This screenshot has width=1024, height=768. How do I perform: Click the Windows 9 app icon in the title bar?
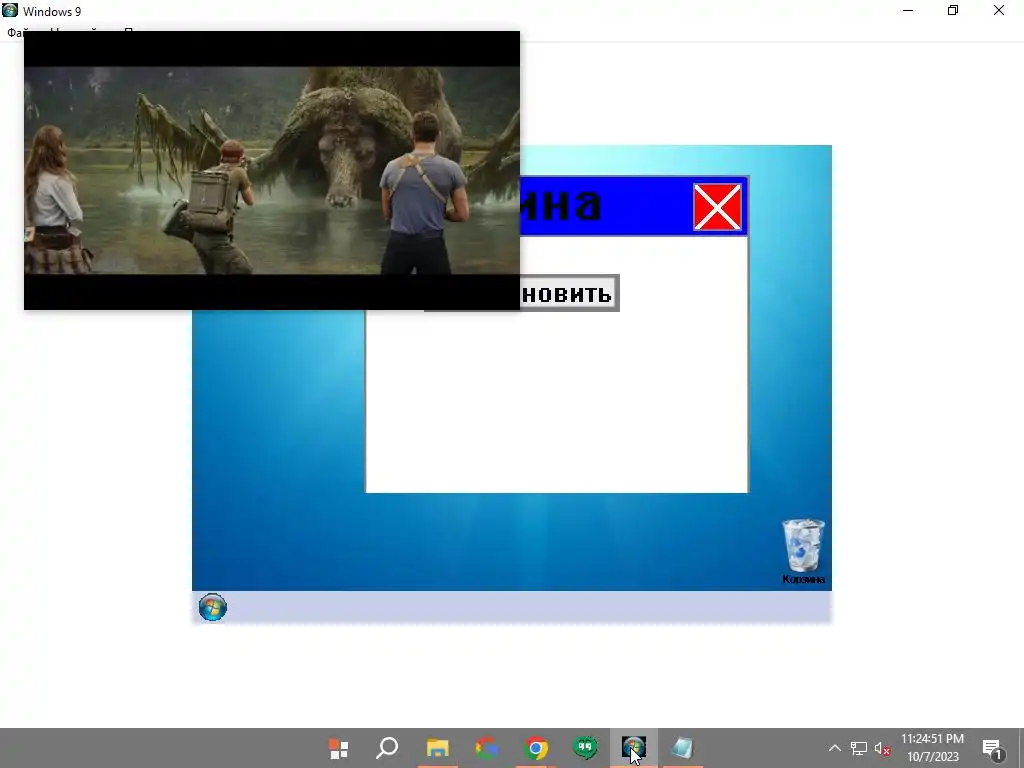click(x=10, y=10)
